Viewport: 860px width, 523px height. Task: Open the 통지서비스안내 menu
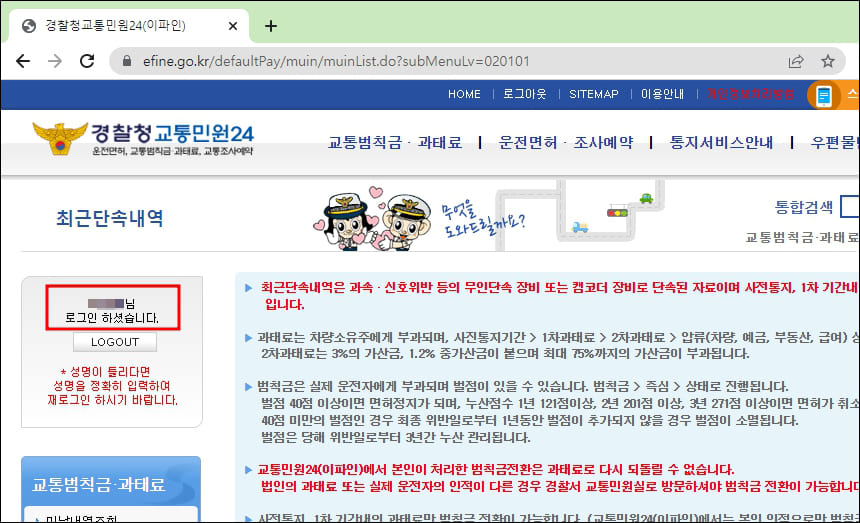pyautogui.click(x=721, y=143)
